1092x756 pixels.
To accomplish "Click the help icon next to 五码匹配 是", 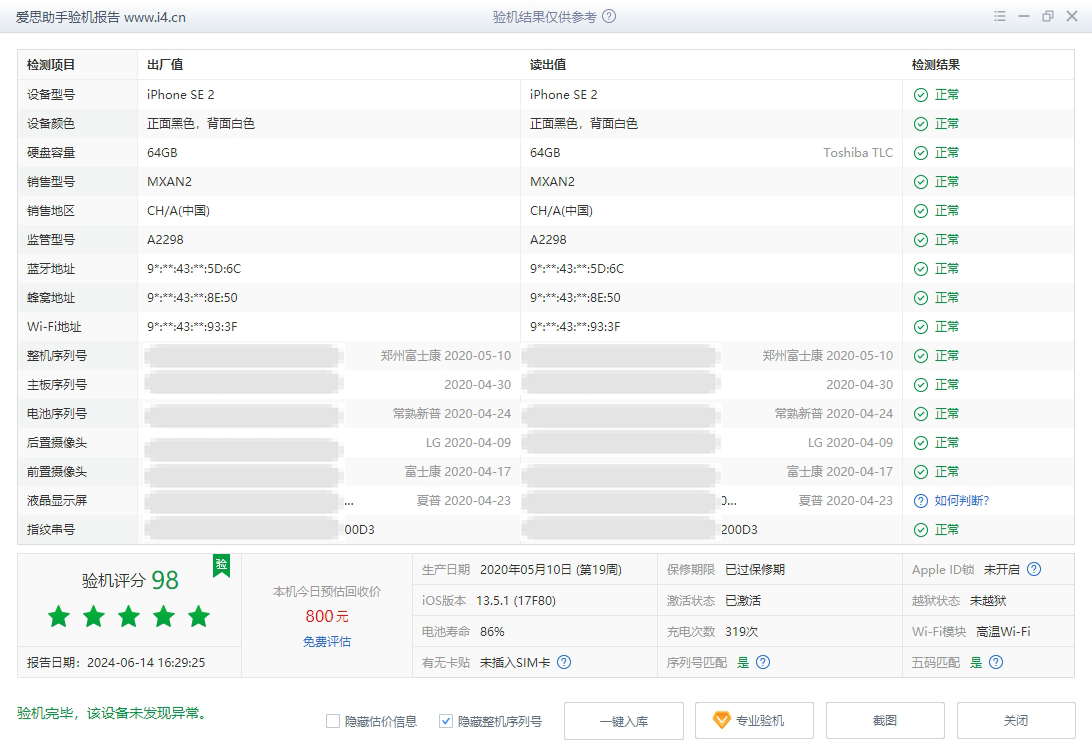I will click(996, 662).
